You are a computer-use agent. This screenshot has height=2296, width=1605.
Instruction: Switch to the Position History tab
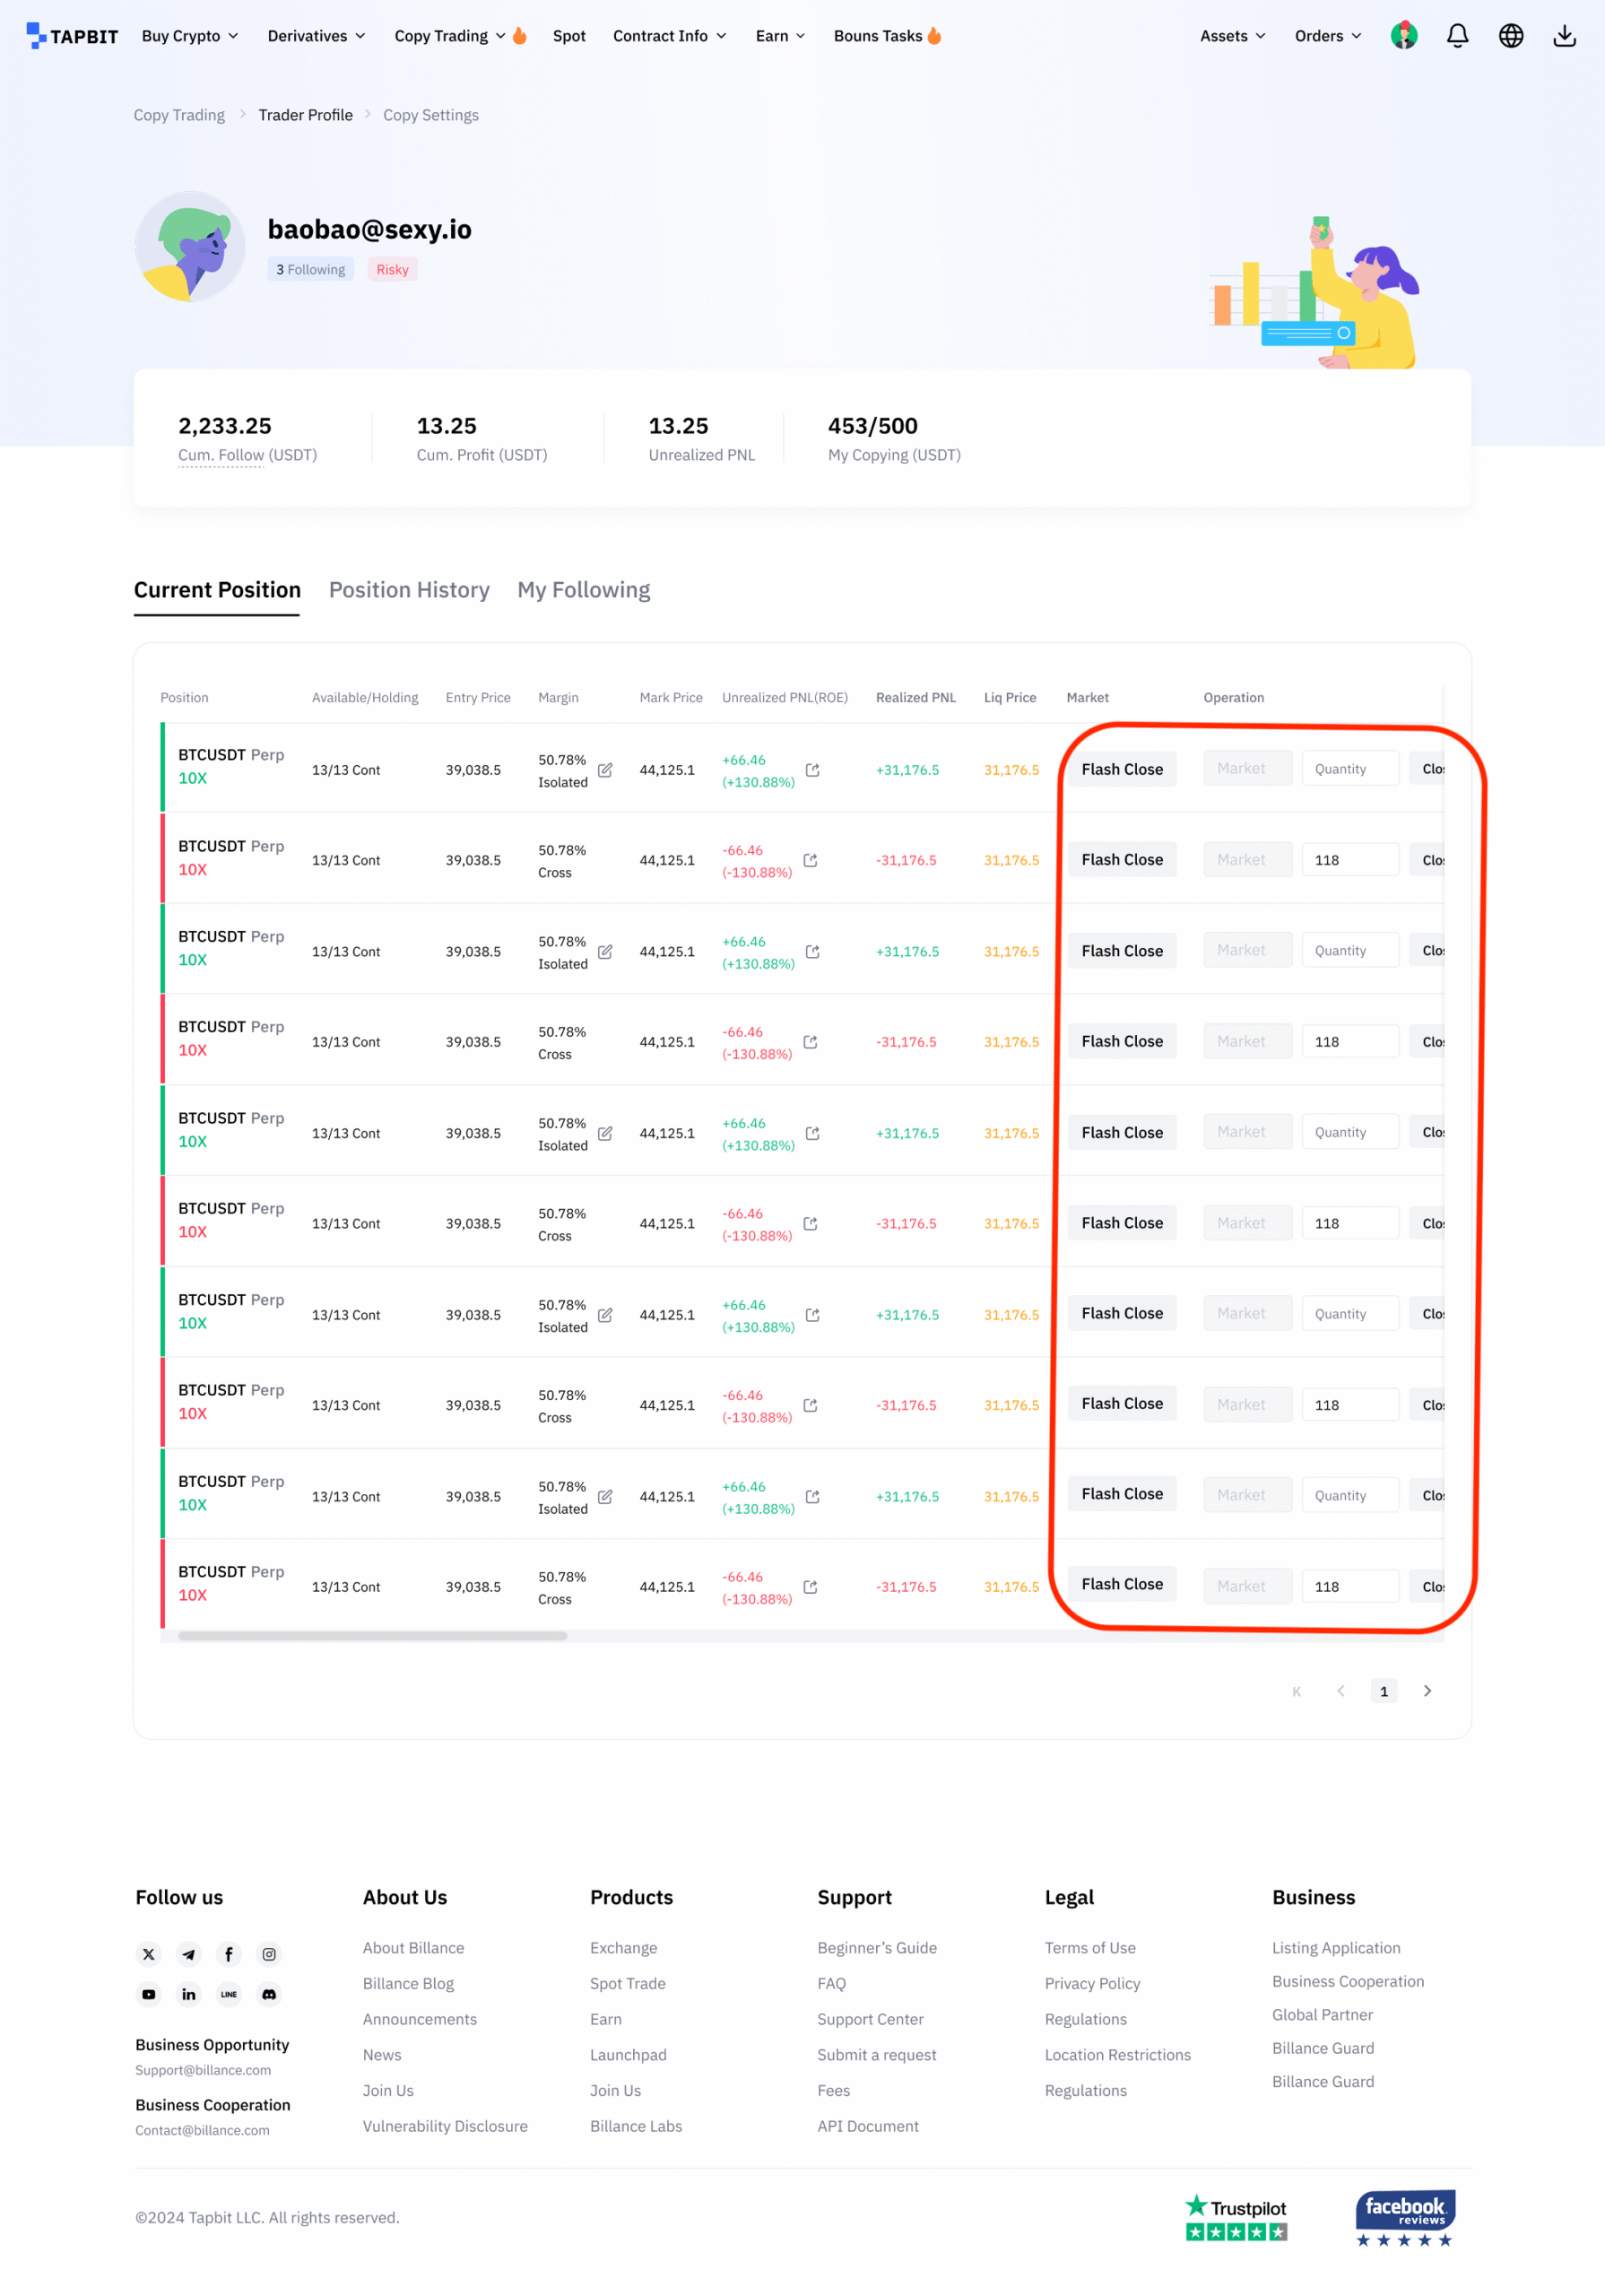(409, 590)
